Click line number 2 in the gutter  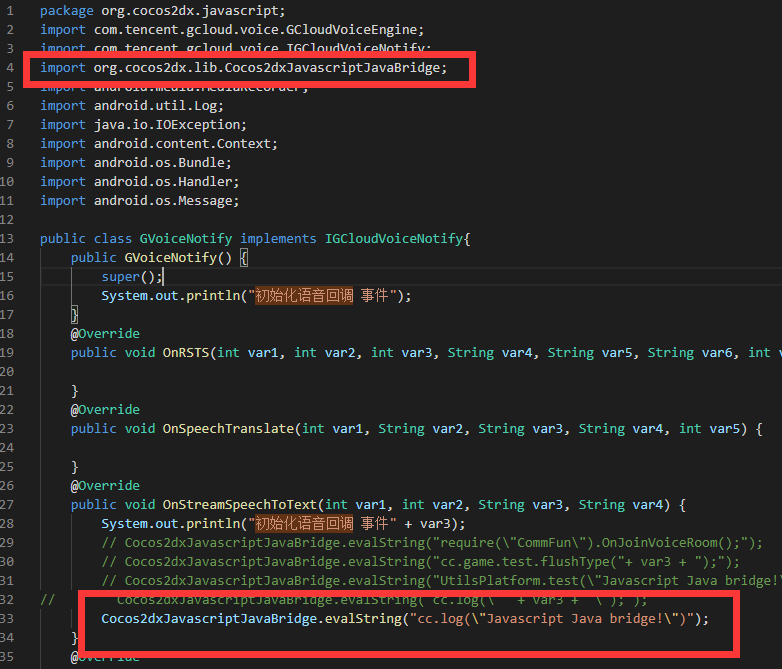pyautogui.click(x=10, y=30)
